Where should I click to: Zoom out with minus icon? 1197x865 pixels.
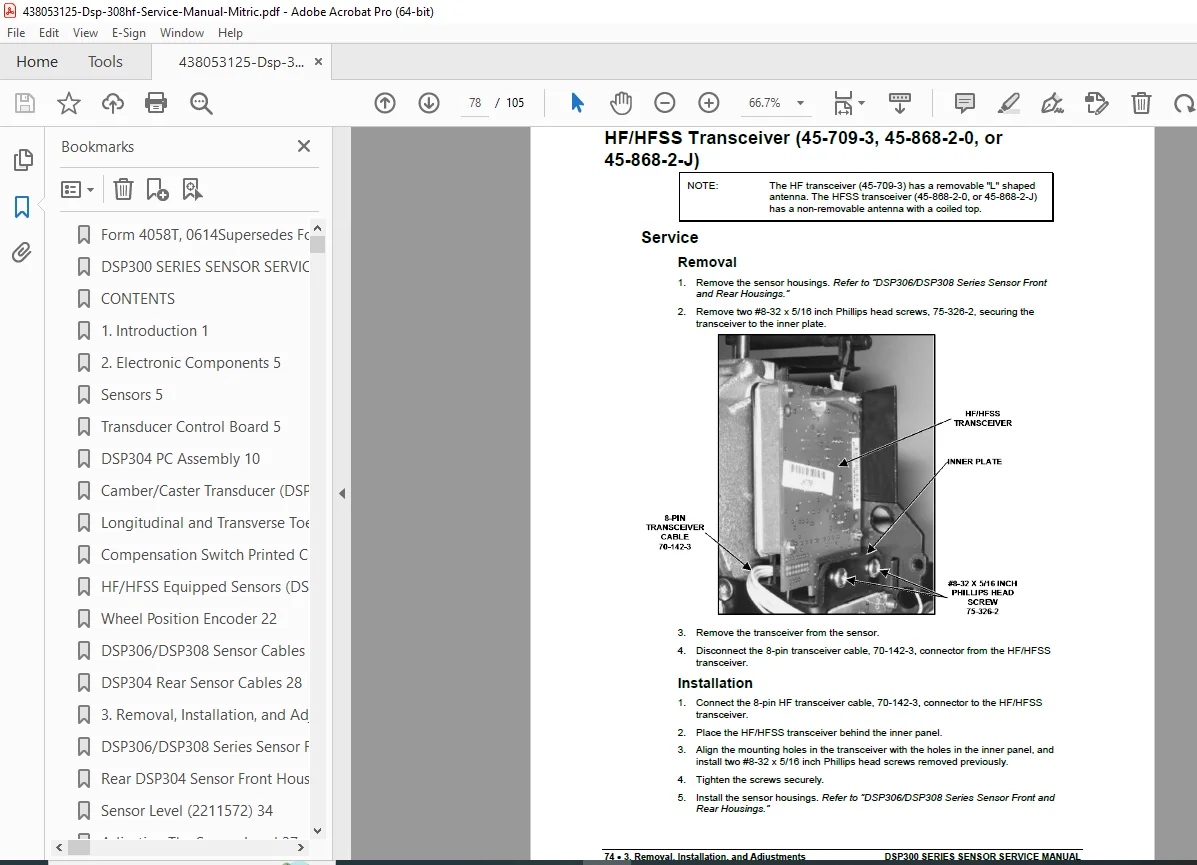pyautogui.click(x=665, y=103)
